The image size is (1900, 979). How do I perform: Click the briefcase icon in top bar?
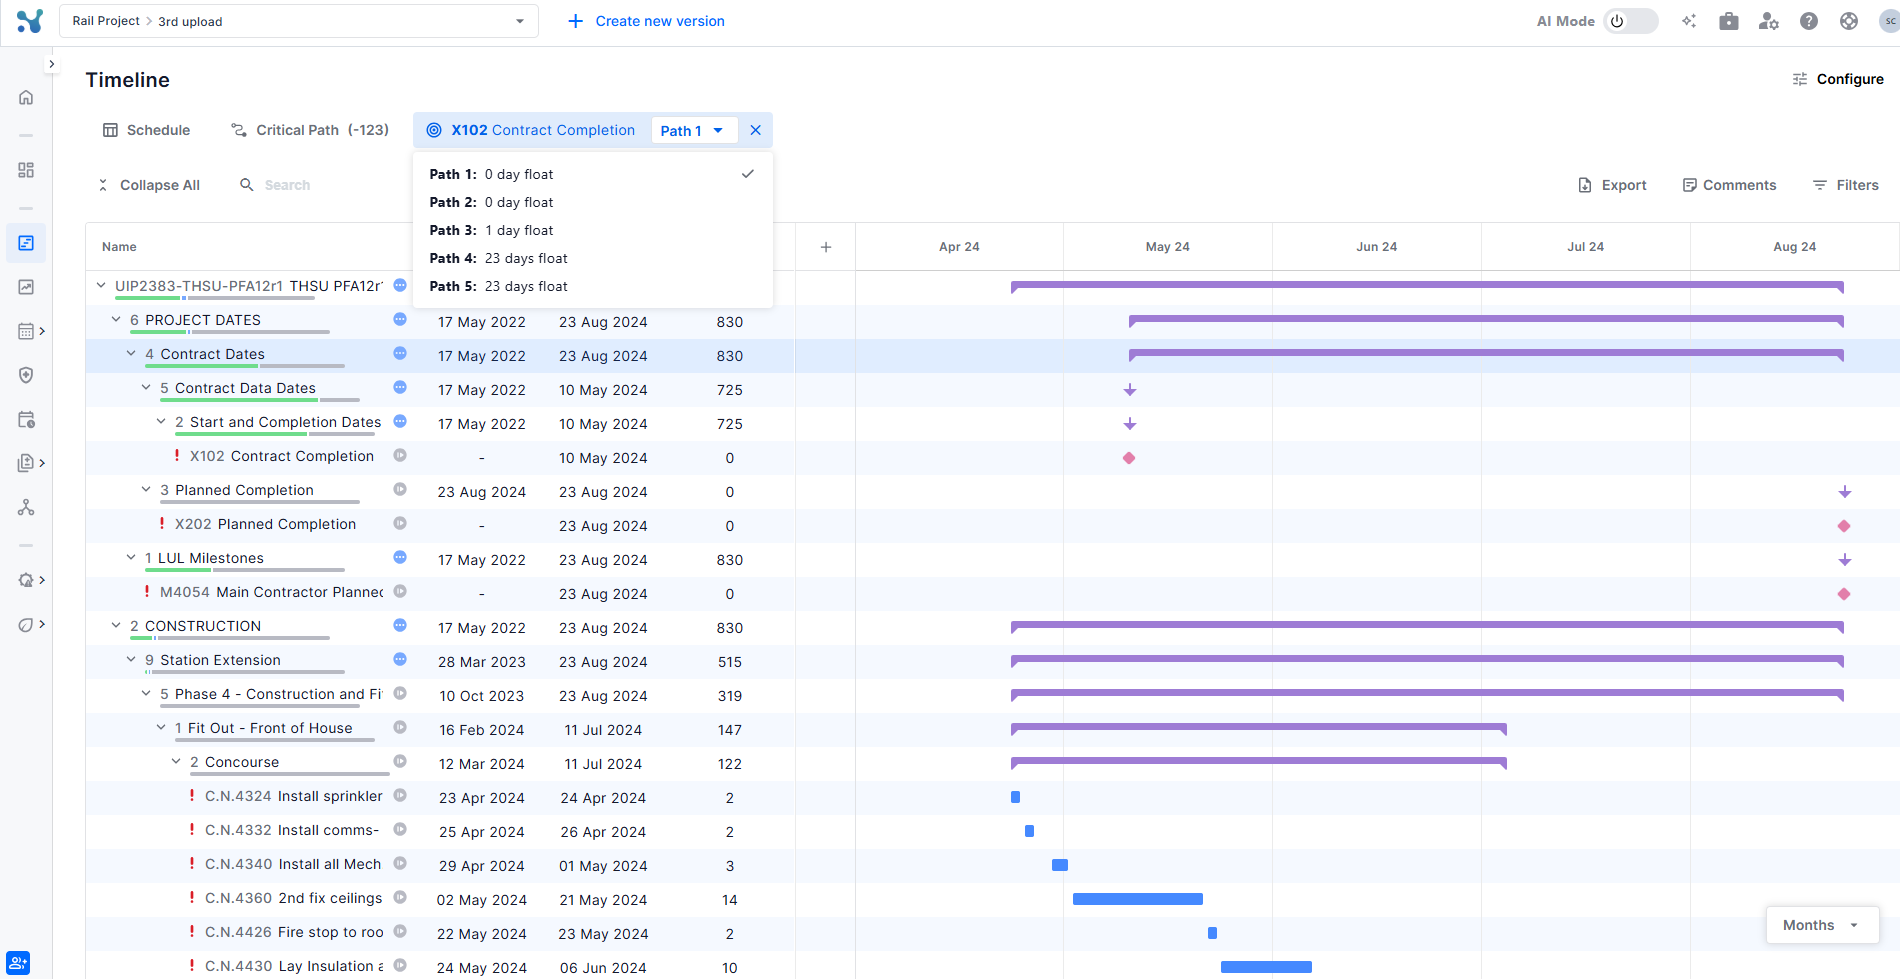point(1728,21)
